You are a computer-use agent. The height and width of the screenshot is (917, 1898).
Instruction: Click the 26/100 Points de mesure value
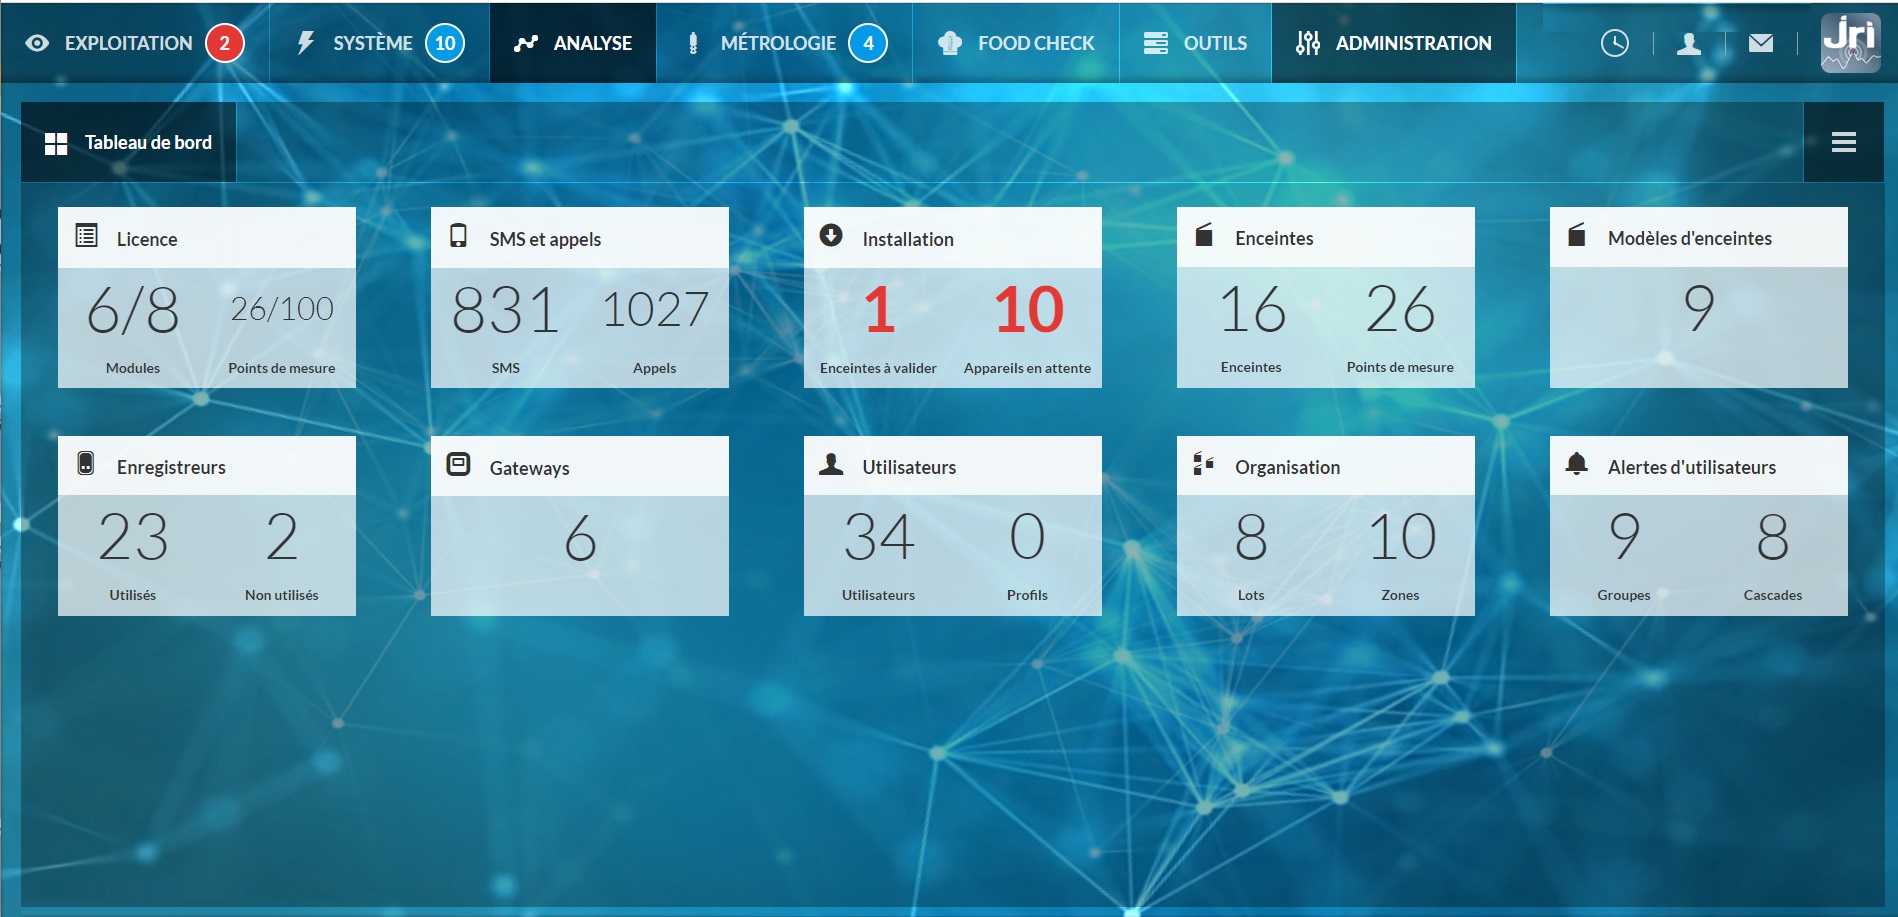pos(282,309)
